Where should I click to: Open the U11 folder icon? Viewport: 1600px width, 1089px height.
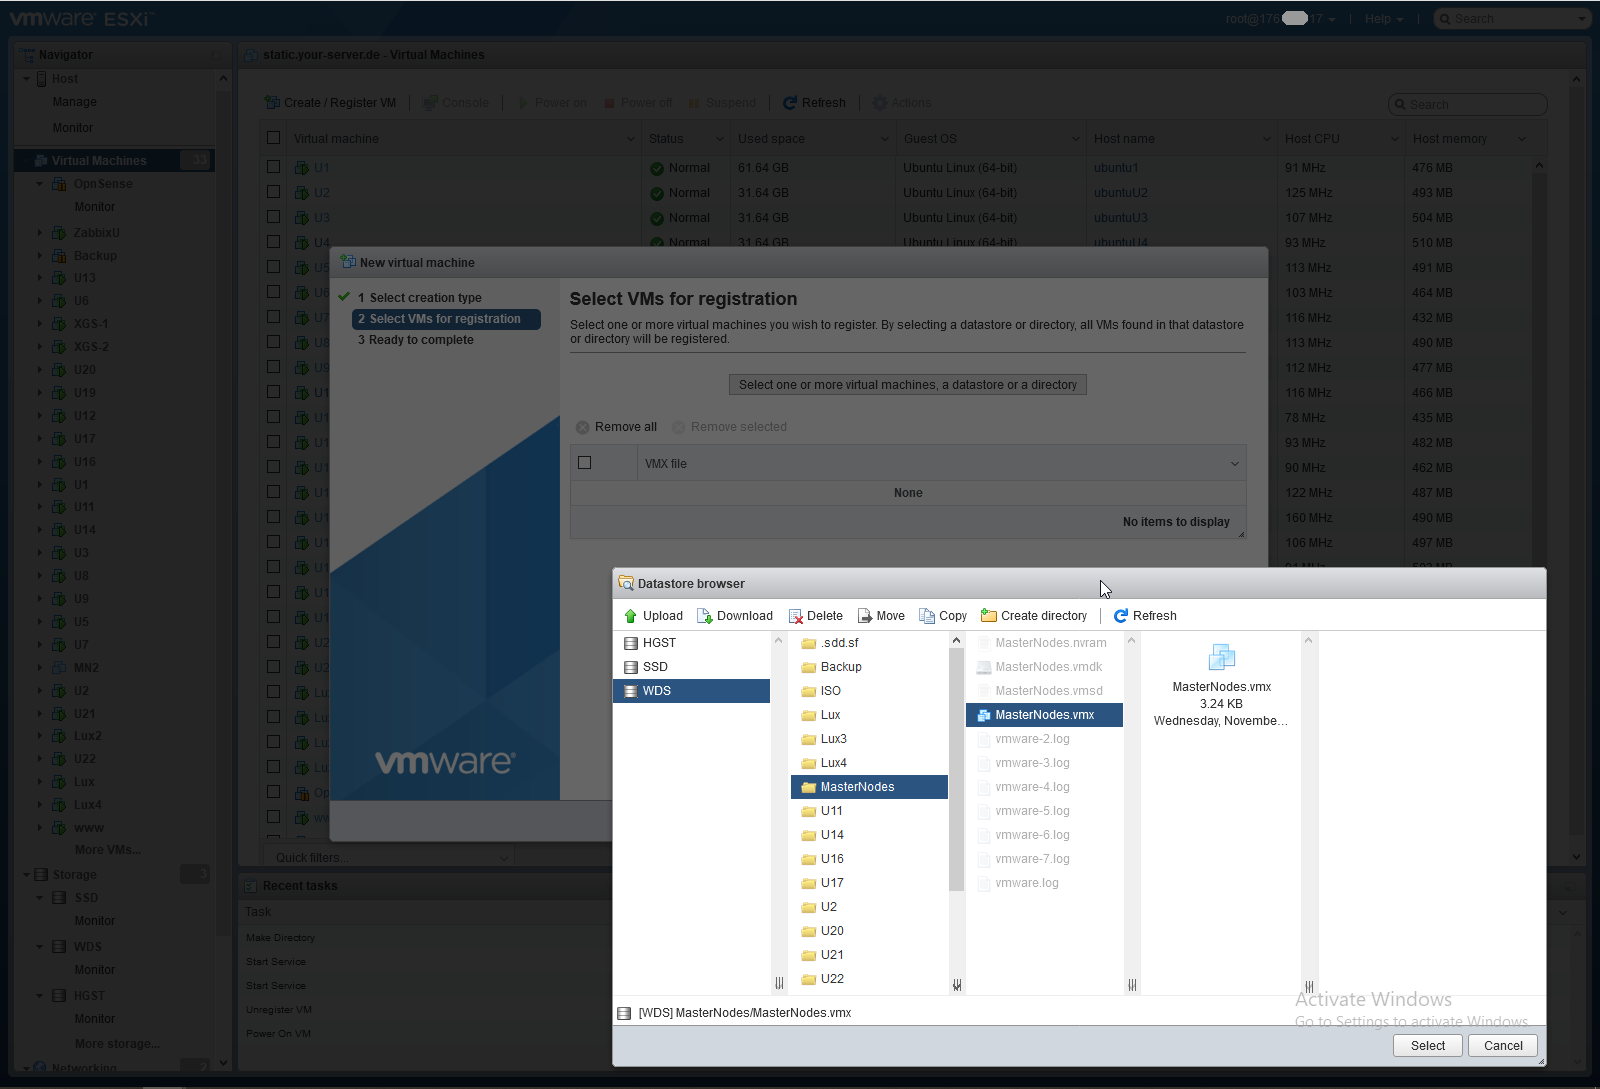click(x=809, y=811)
